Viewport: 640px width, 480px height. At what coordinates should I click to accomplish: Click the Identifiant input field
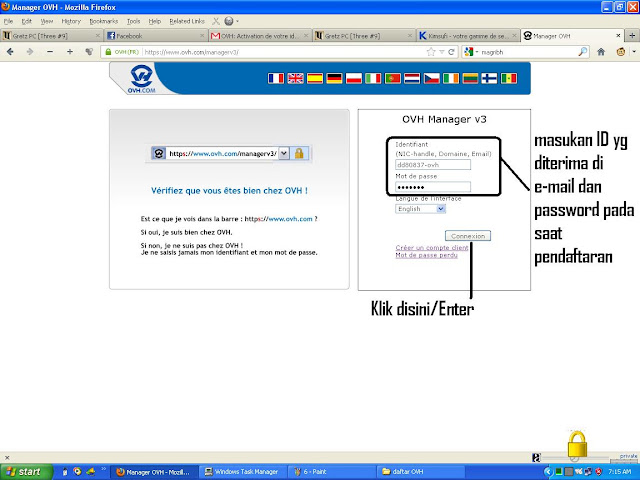433,165
